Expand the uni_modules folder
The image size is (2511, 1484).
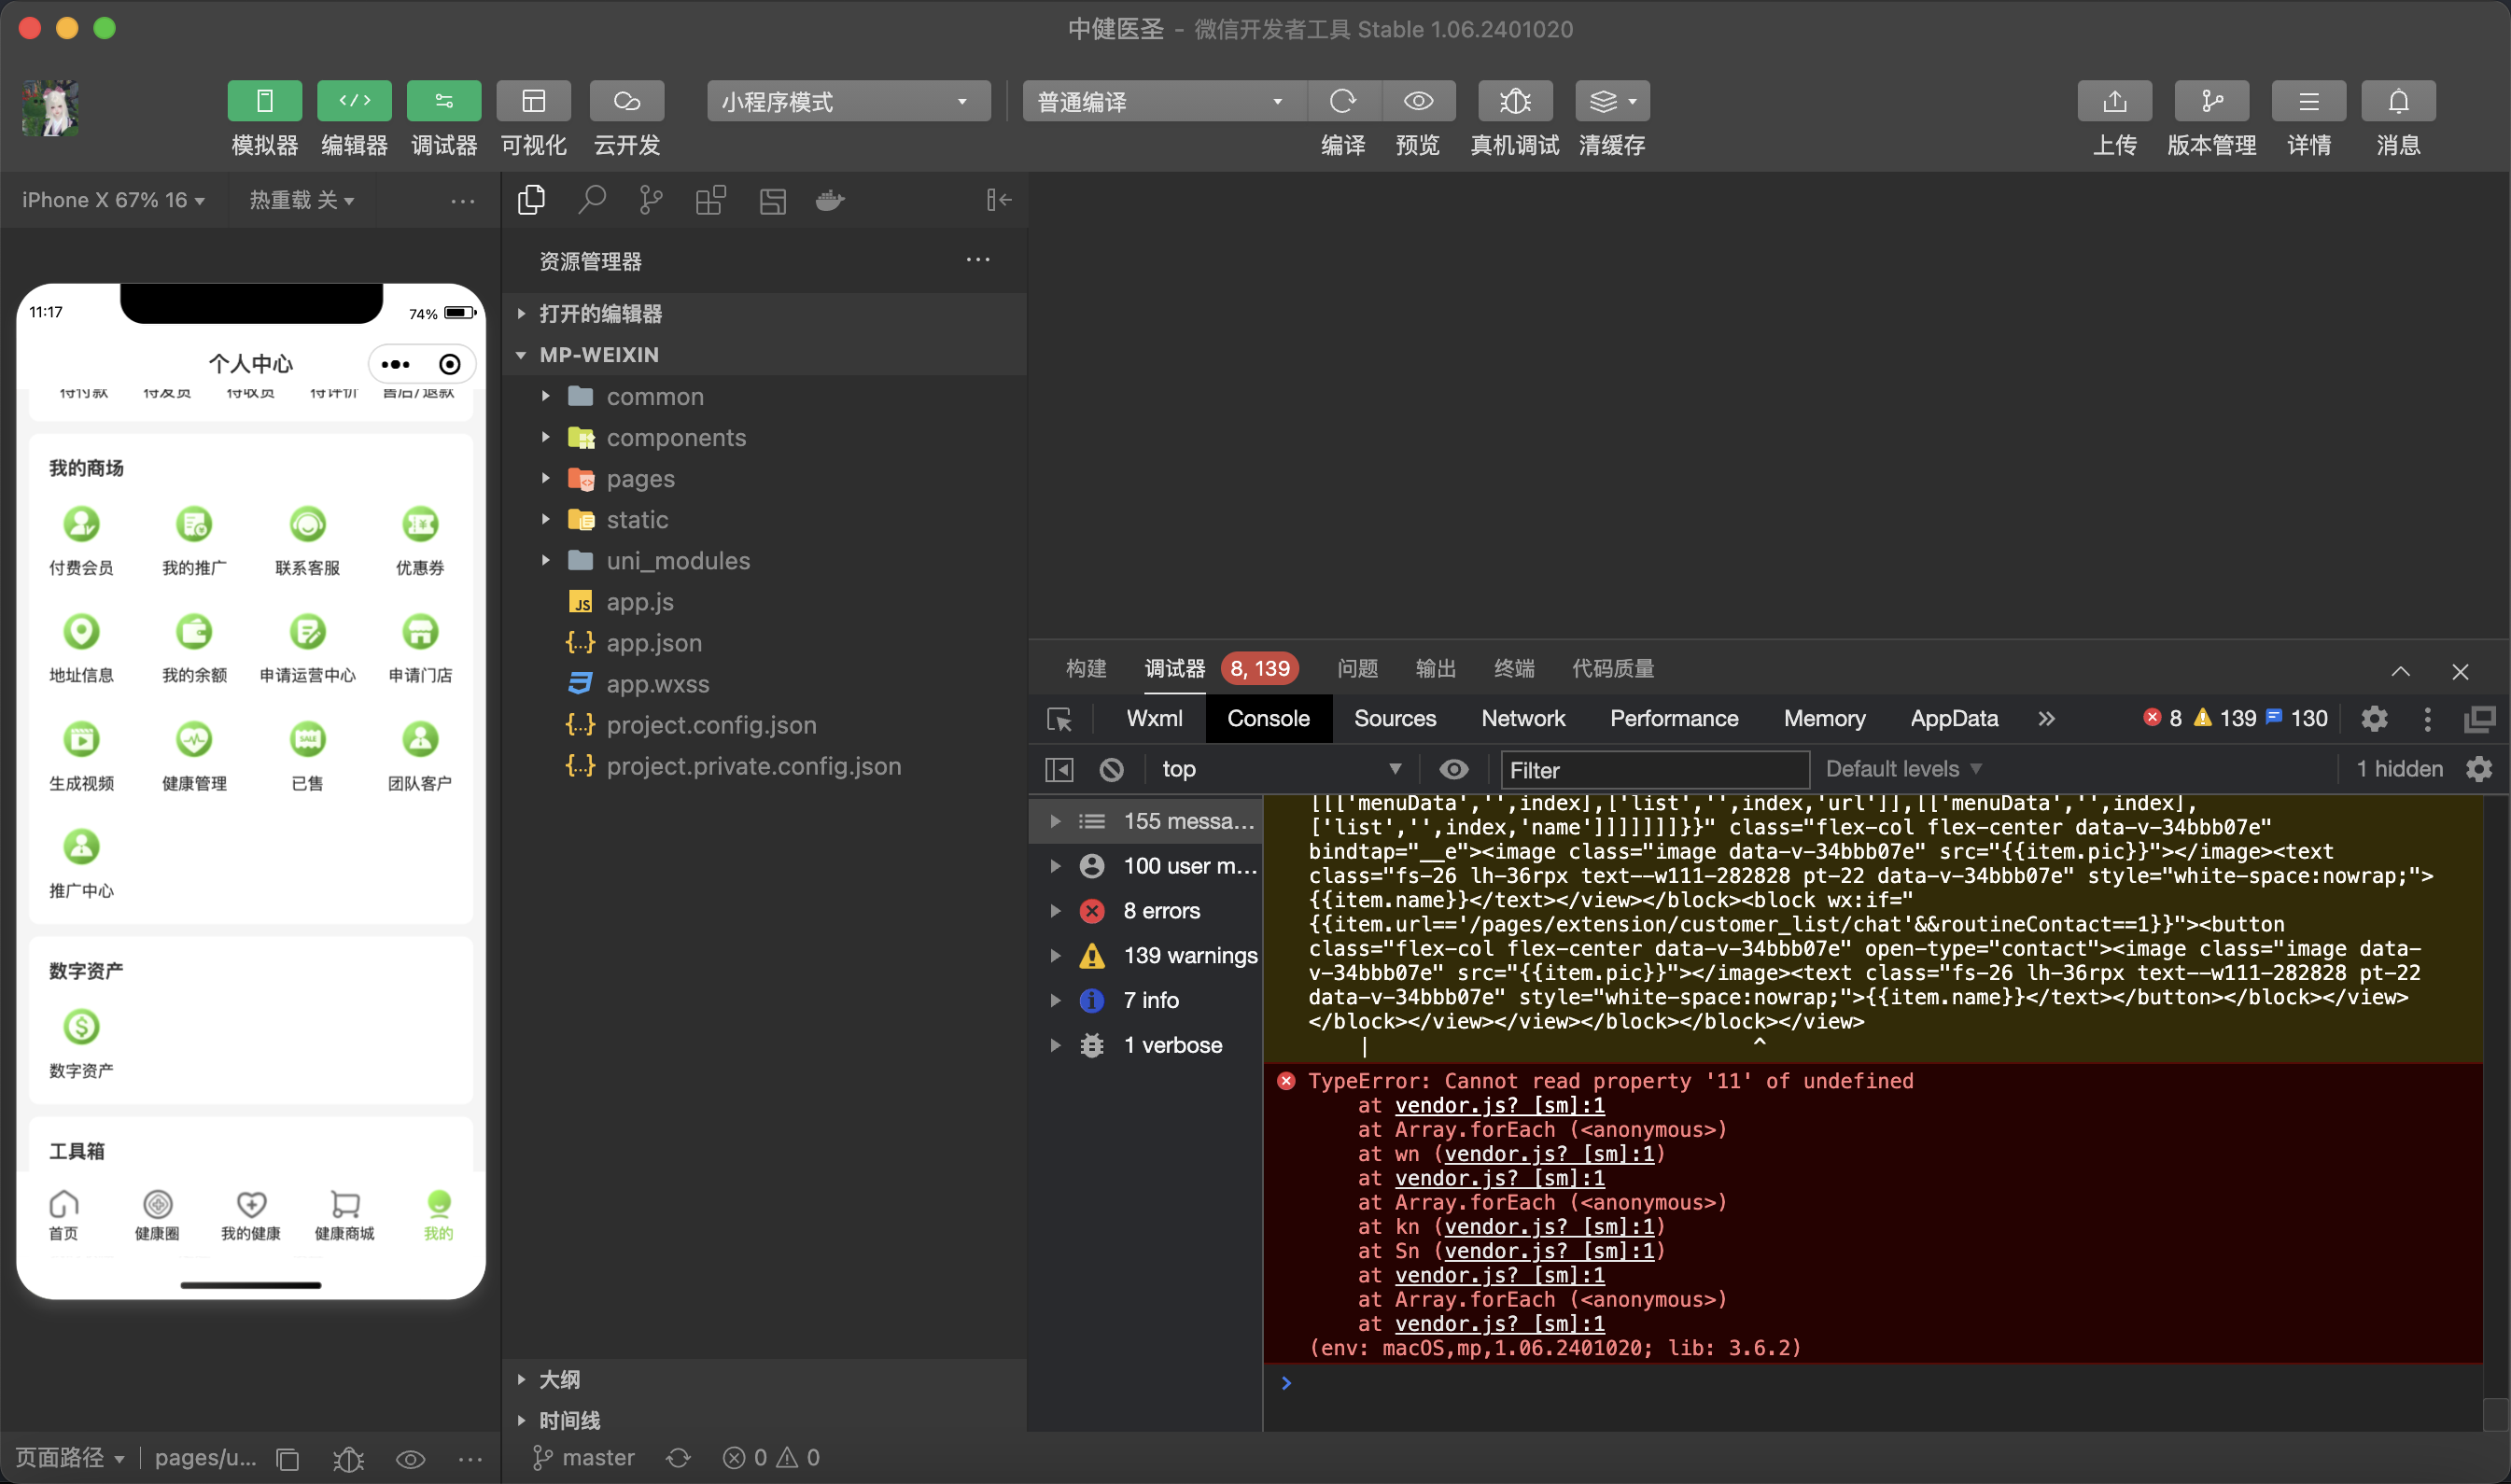click(765, 561)
